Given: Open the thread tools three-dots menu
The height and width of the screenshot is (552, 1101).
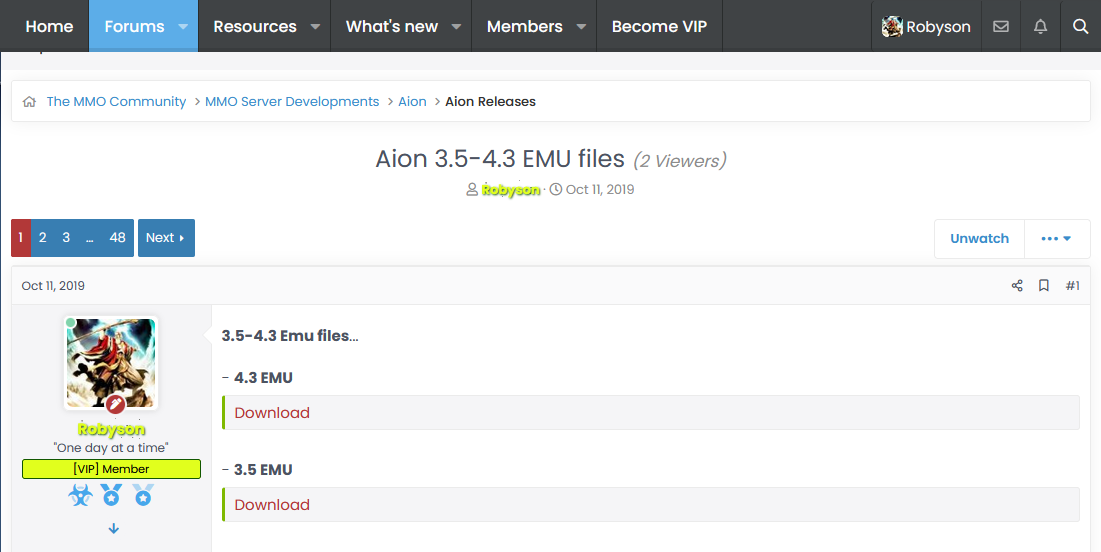Looking at the screenshot, I should [1057, 239].
